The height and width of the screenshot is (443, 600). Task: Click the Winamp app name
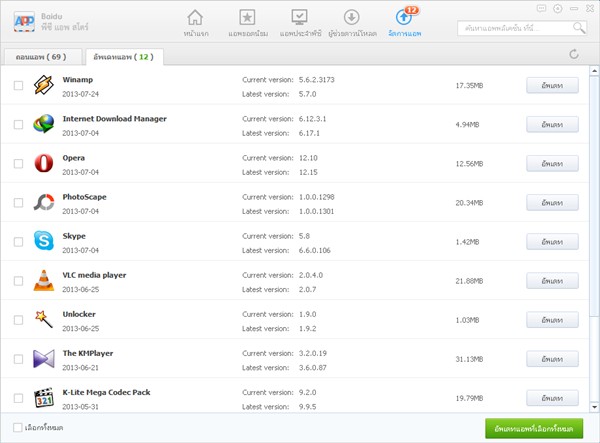point(78,80)
